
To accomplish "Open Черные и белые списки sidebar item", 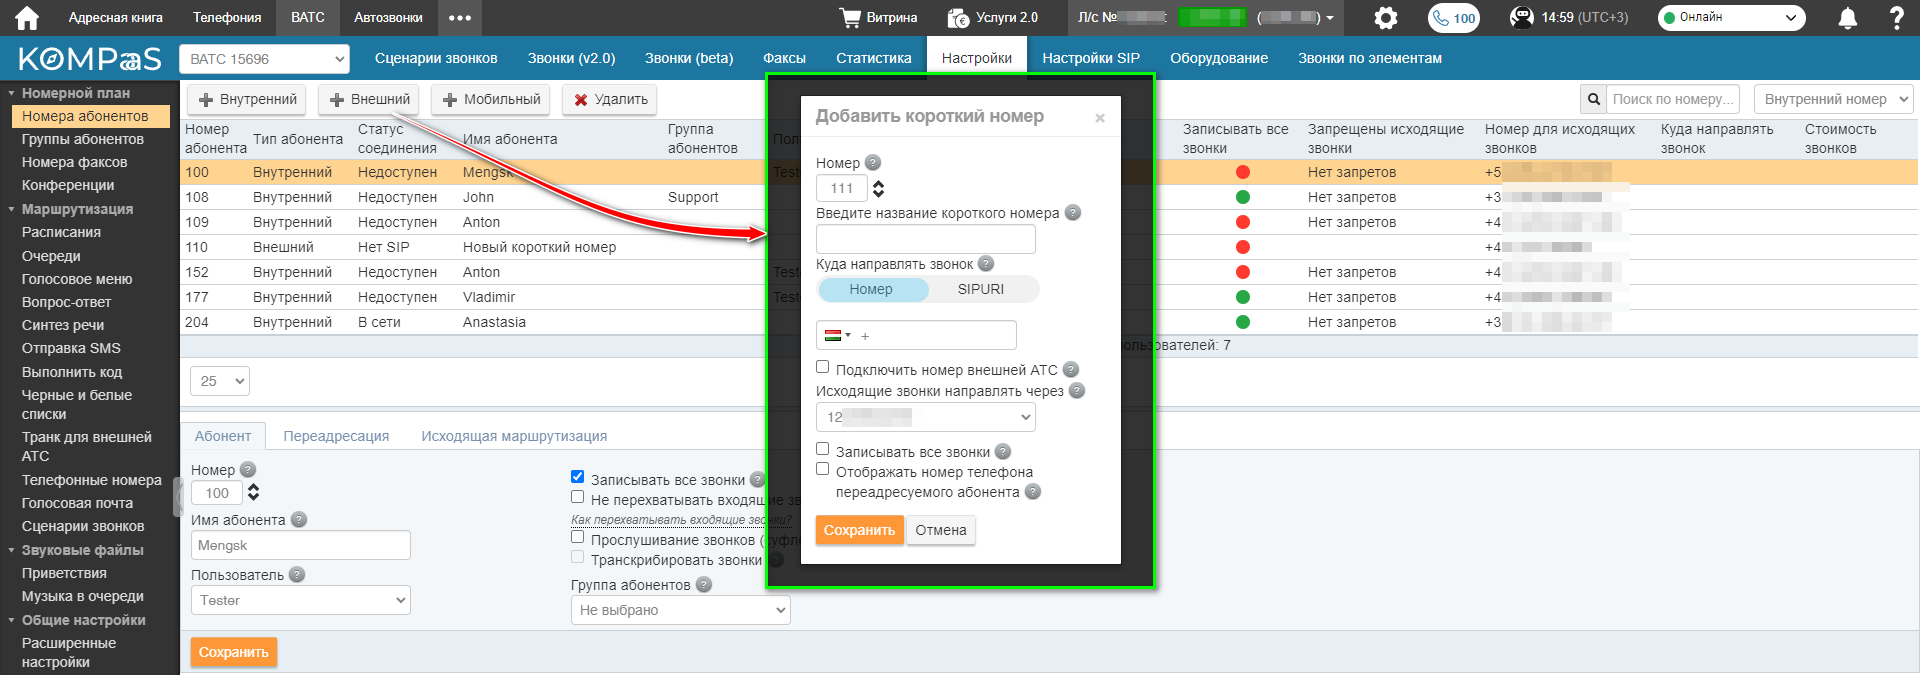I will pyautogui.click(x=77, y=404).
